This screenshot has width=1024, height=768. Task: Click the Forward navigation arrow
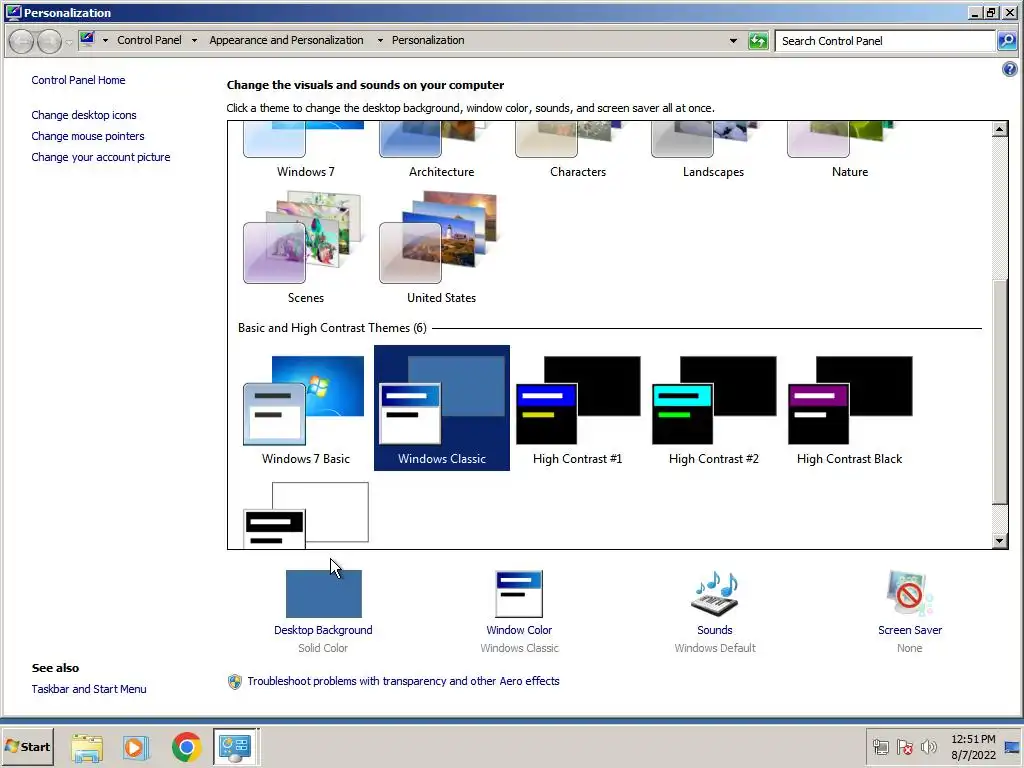[49, 41]
